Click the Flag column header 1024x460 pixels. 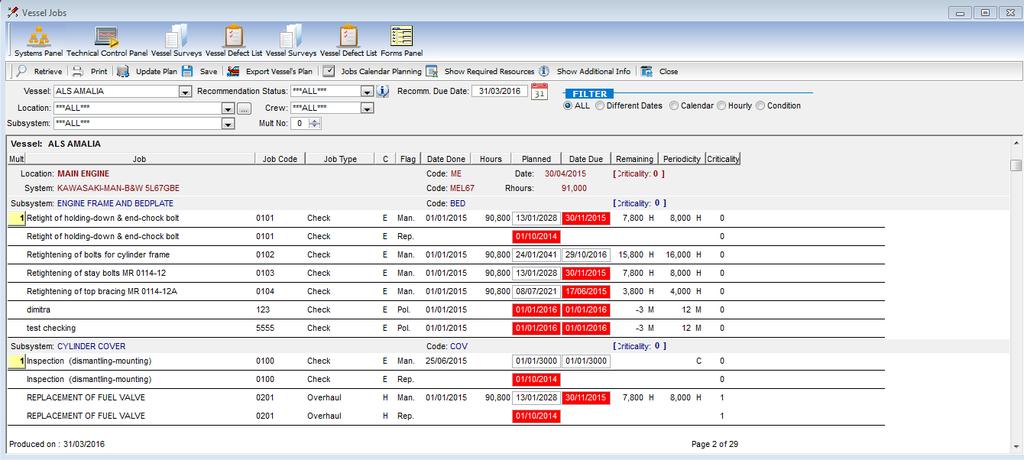pyautogui.click(x=408, y=159)
